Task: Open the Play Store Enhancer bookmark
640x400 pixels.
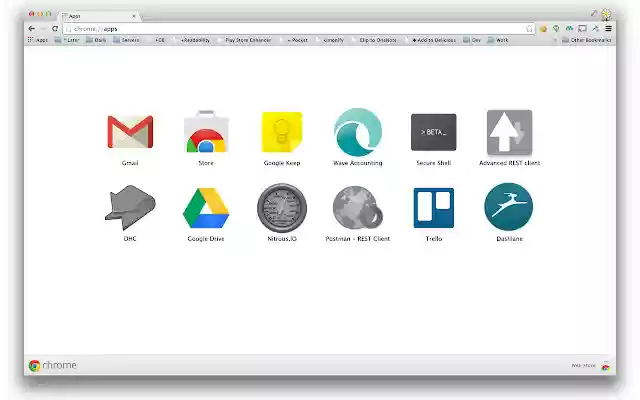Action: point(244,40)
